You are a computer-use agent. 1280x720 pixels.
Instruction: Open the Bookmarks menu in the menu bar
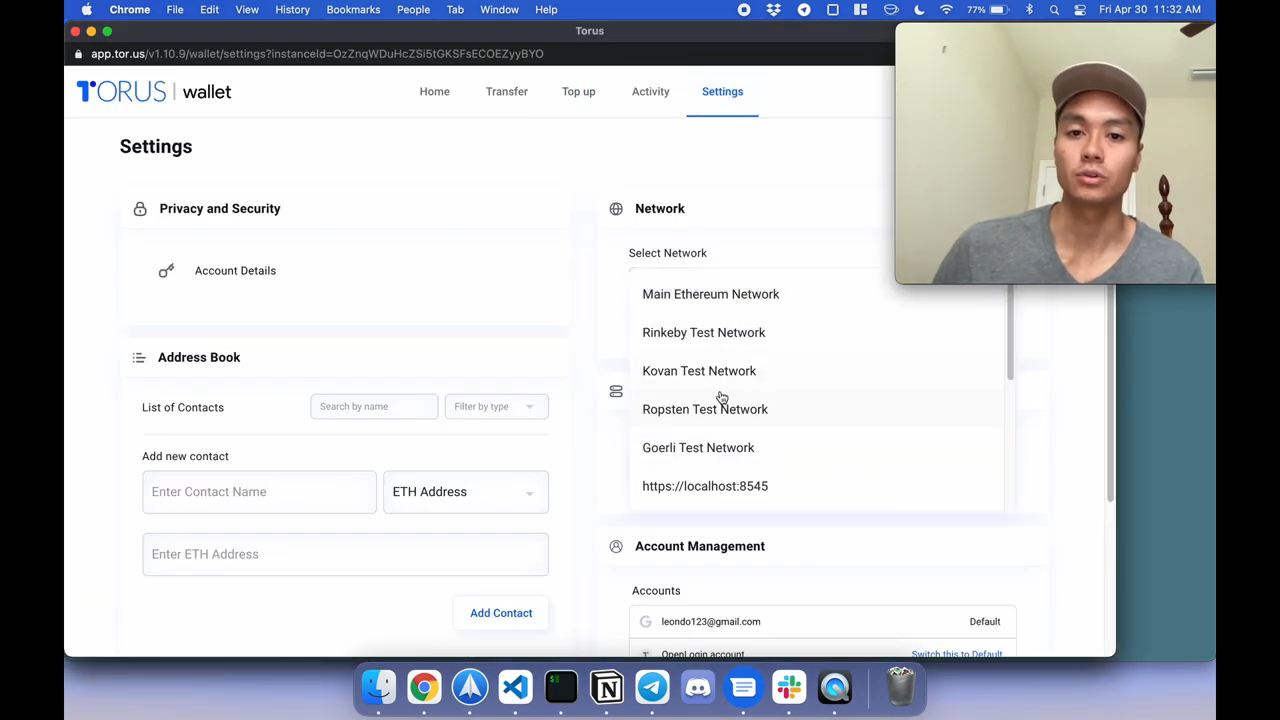coord(353,10)
